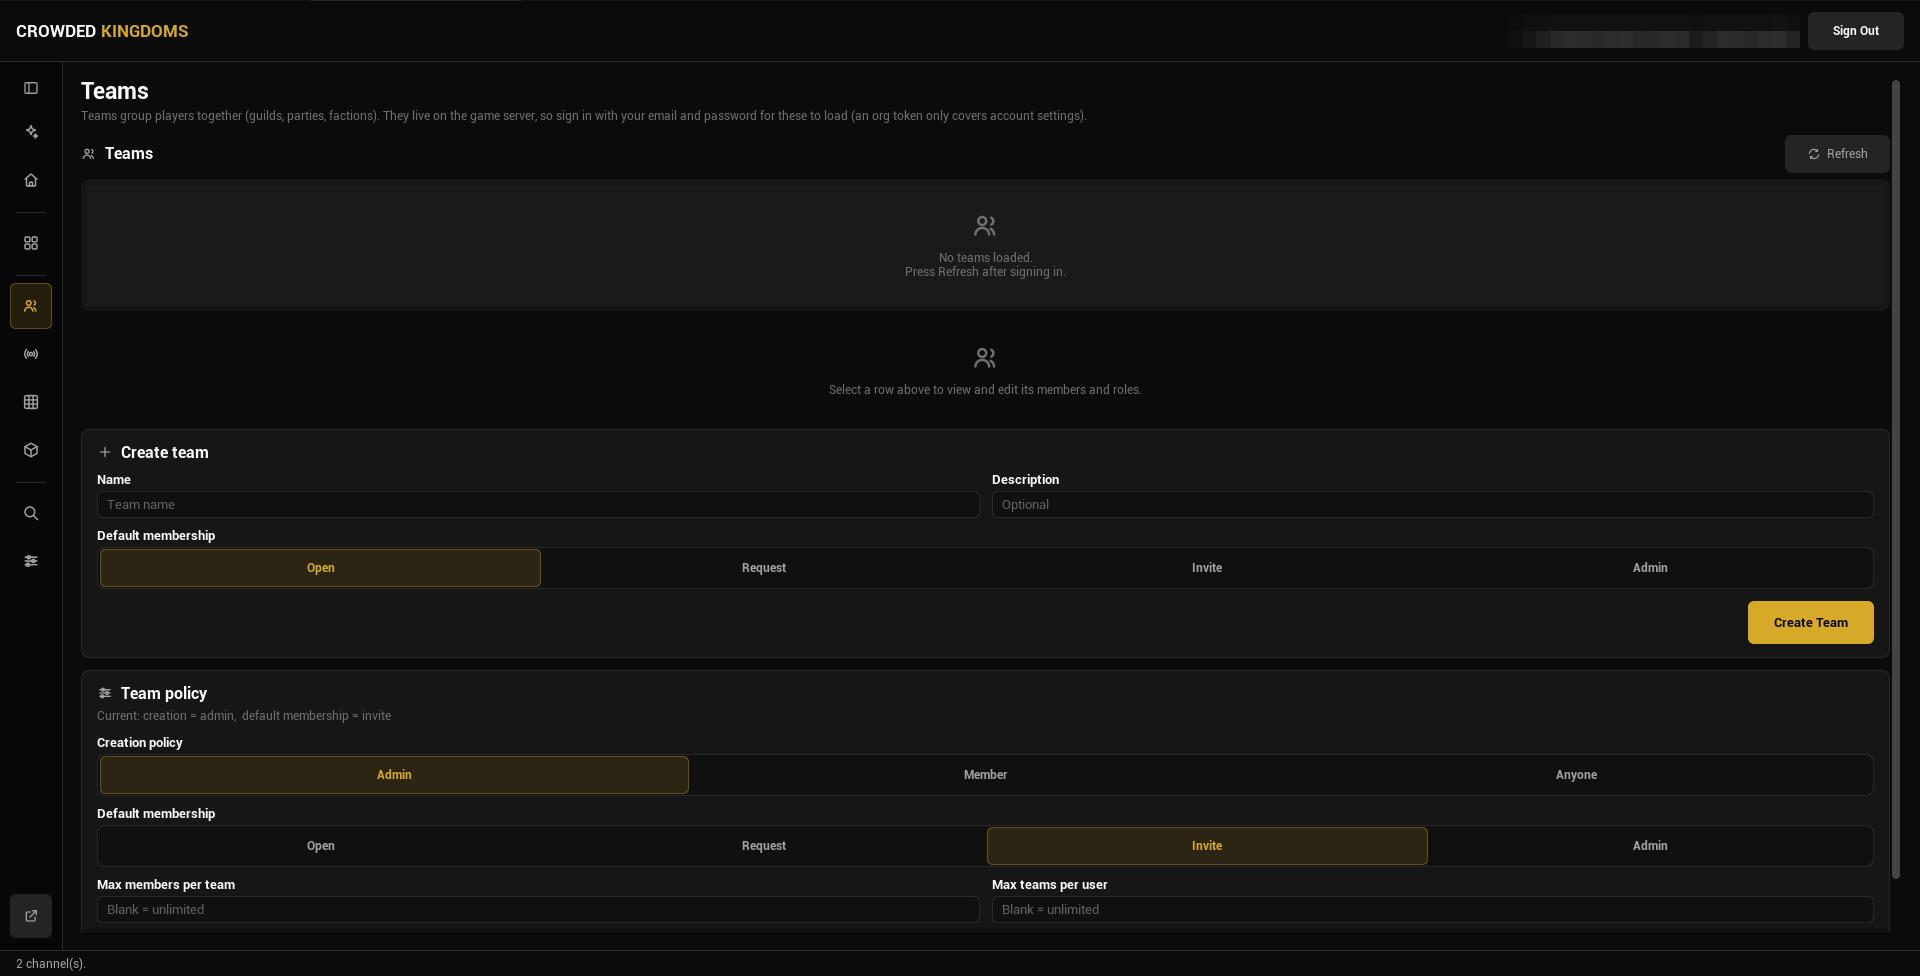The width and height of the screenshot is (1920, 976).
Task: Click the Sign Out button
Action: [1855, 31]
